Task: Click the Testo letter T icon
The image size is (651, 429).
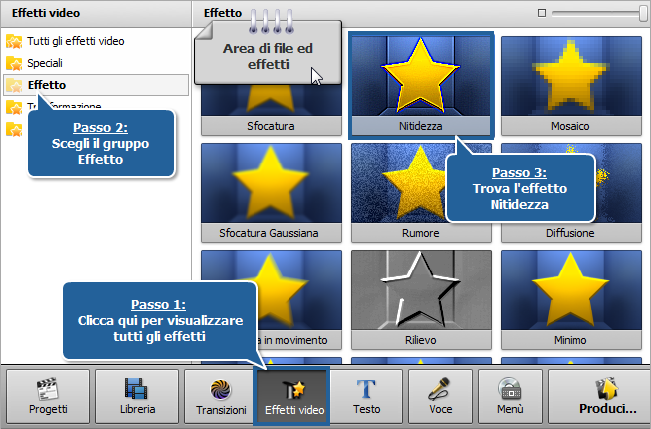Action: [x=366, y=389]
